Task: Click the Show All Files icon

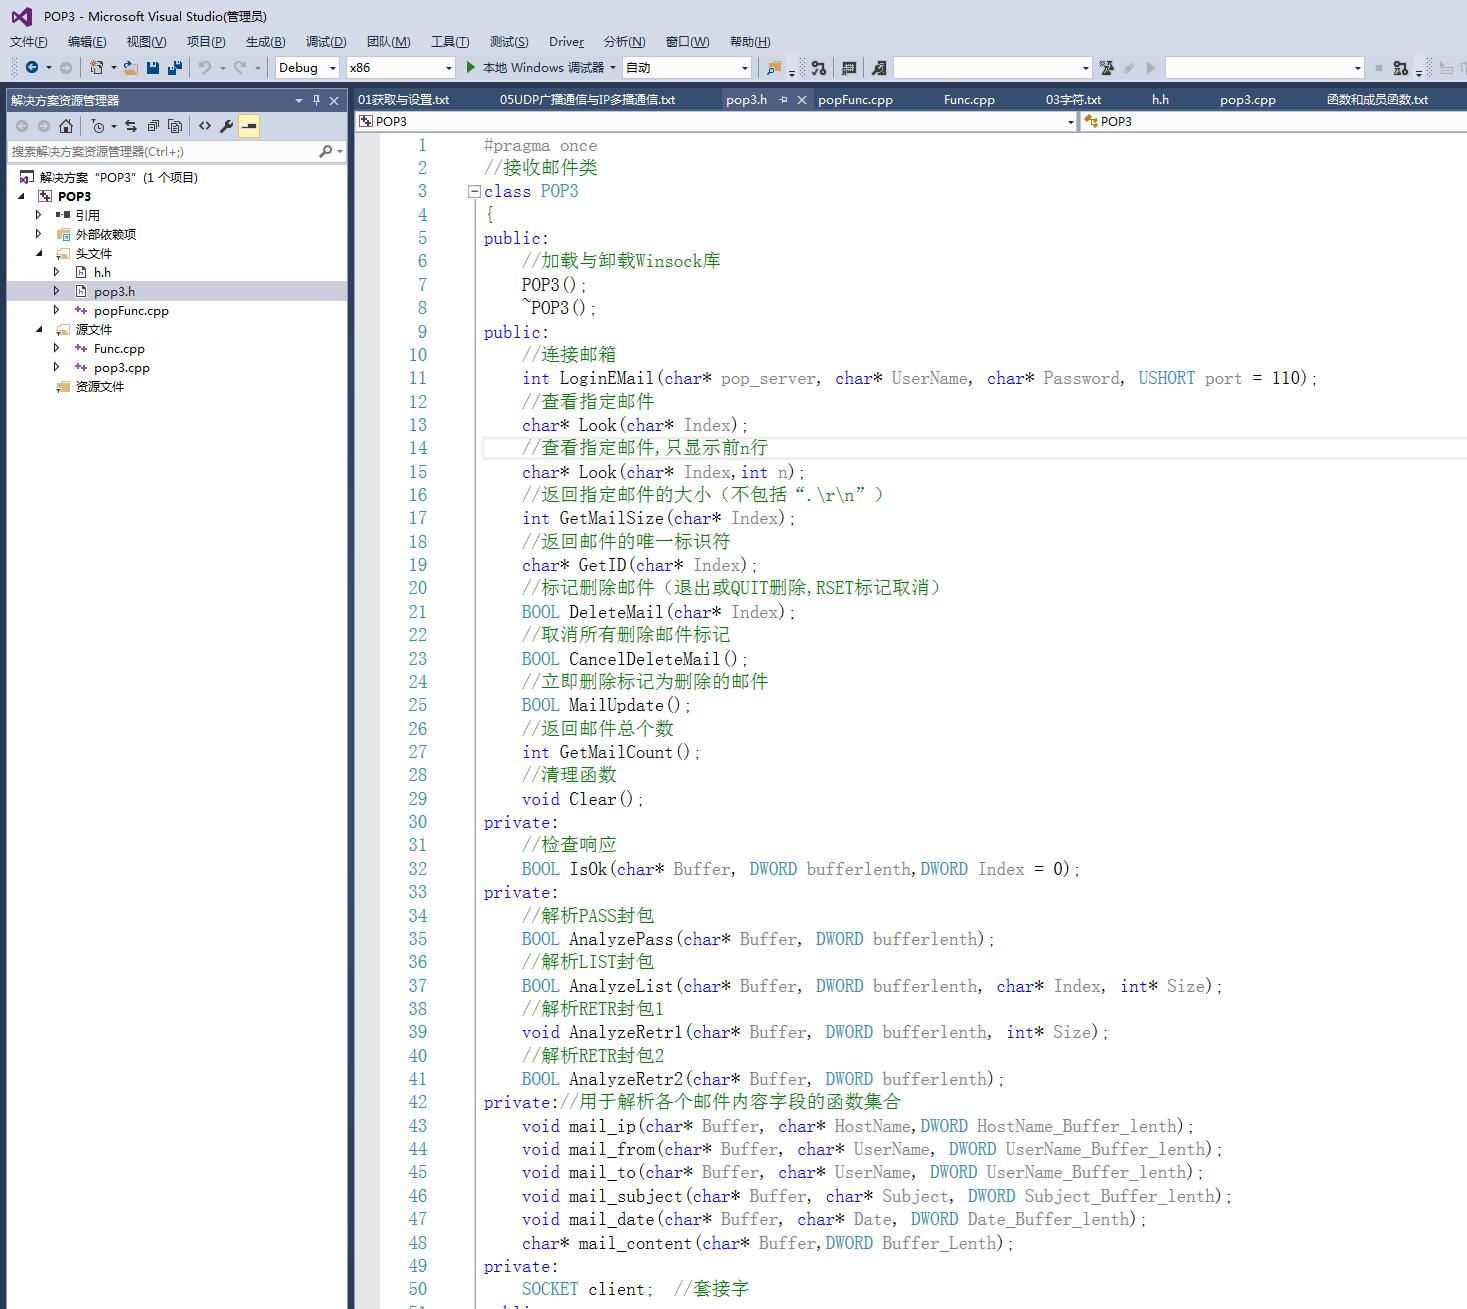Action: pos(175,126)
